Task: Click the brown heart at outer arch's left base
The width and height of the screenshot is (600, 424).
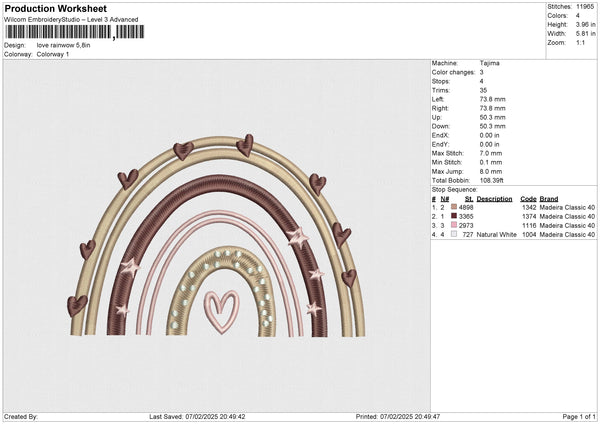Action: point(74,303)
